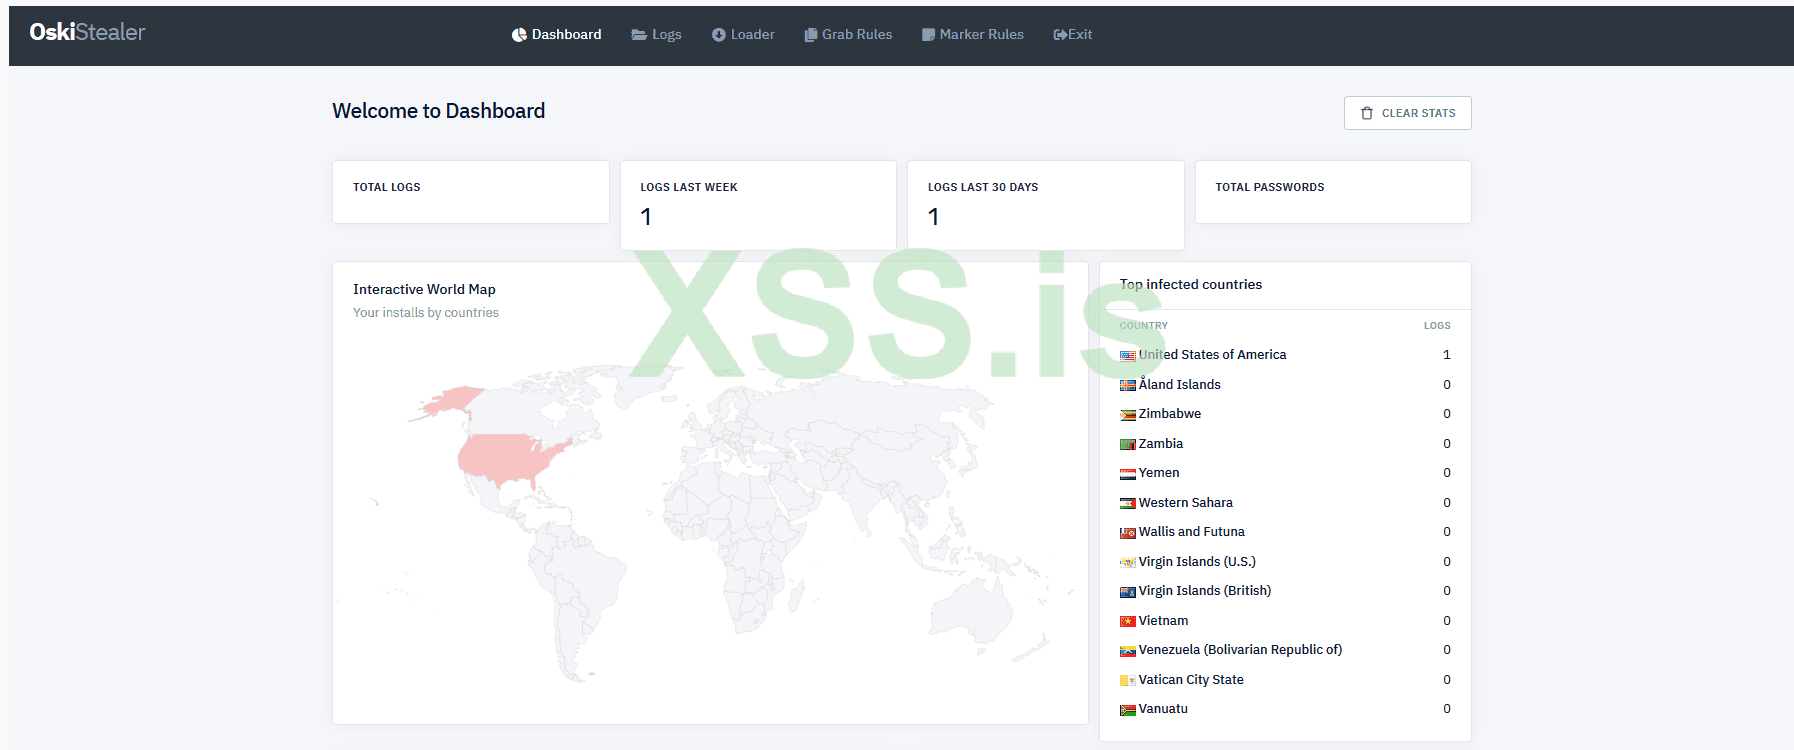The height and width of the screenshot is (750, 1794).
Task: Select the Vietnam country name
Action: coord(1164,620)
